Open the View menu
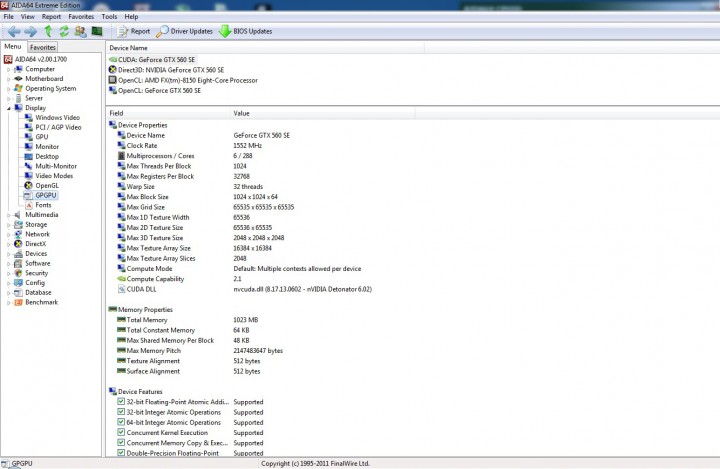Viewport: 720px width, 469px height. (x=28, y=17)
